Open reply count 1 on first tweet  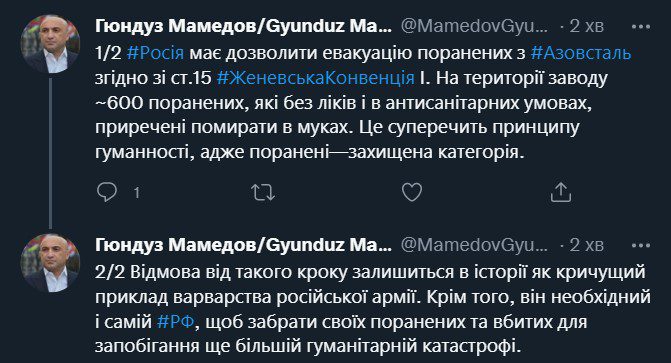pyautogui.click(x=137, y=193)
